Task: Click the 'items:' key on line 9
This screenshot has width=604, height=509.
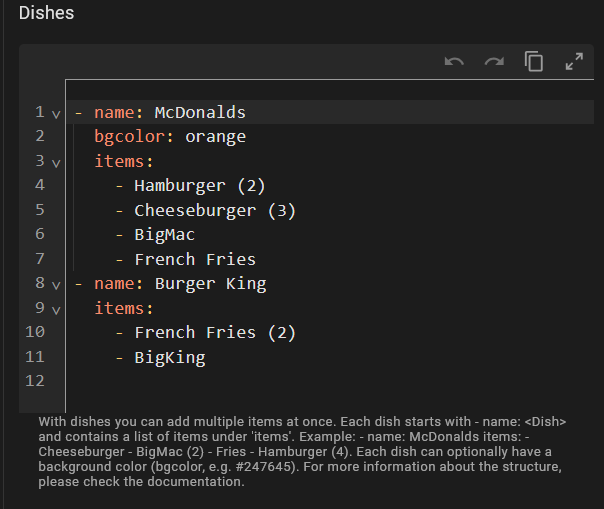Action: 124,308
